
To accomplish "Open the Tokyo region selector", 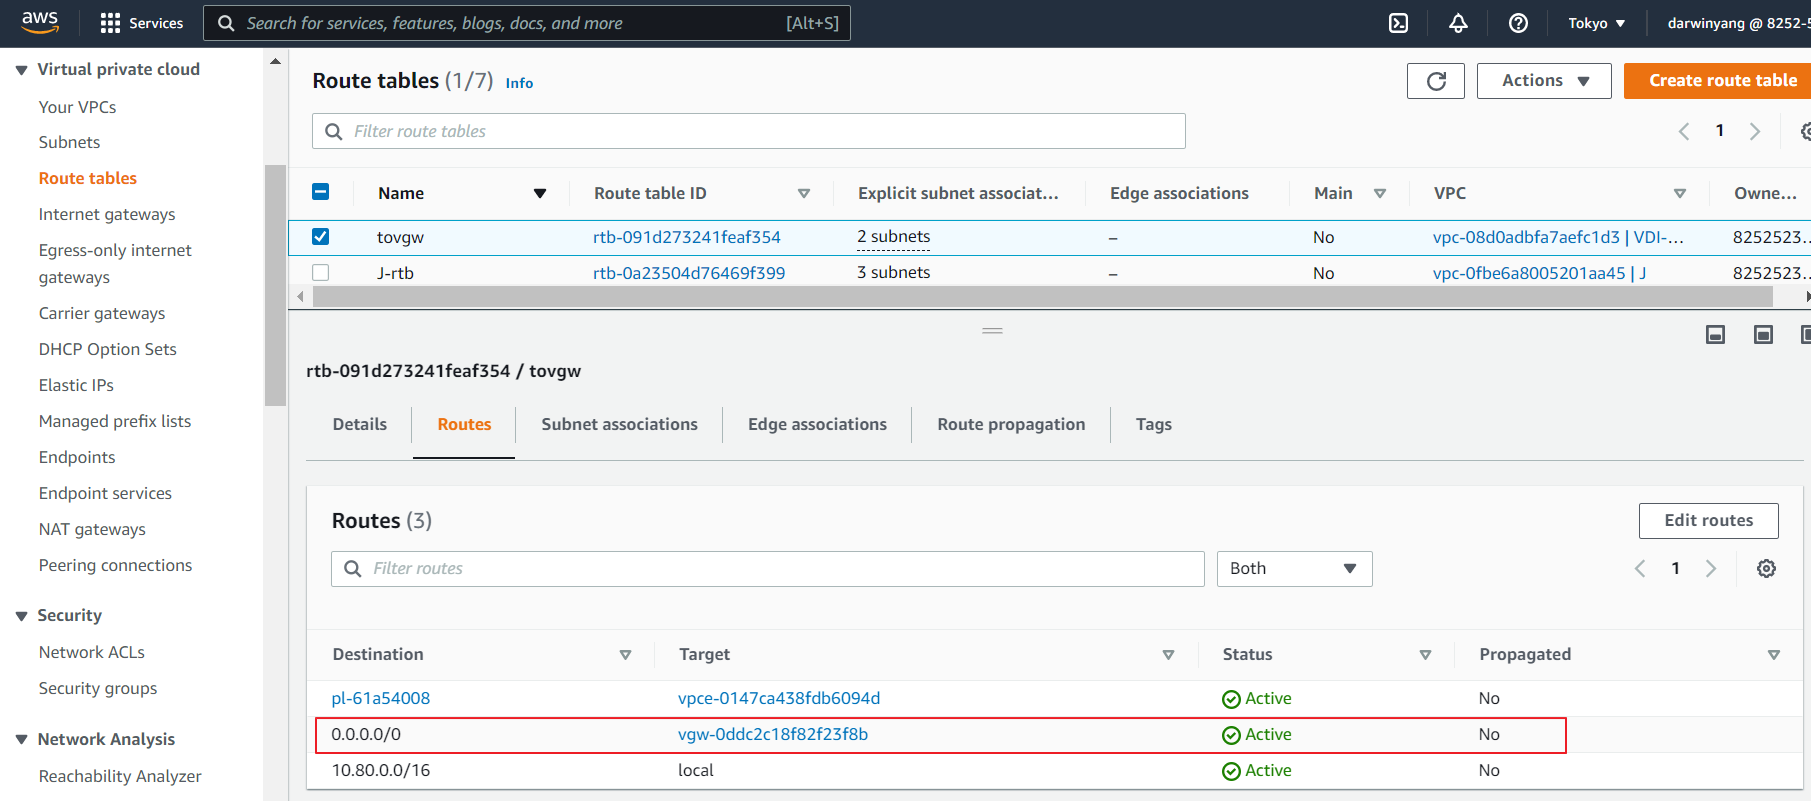I will (1596, 23).
